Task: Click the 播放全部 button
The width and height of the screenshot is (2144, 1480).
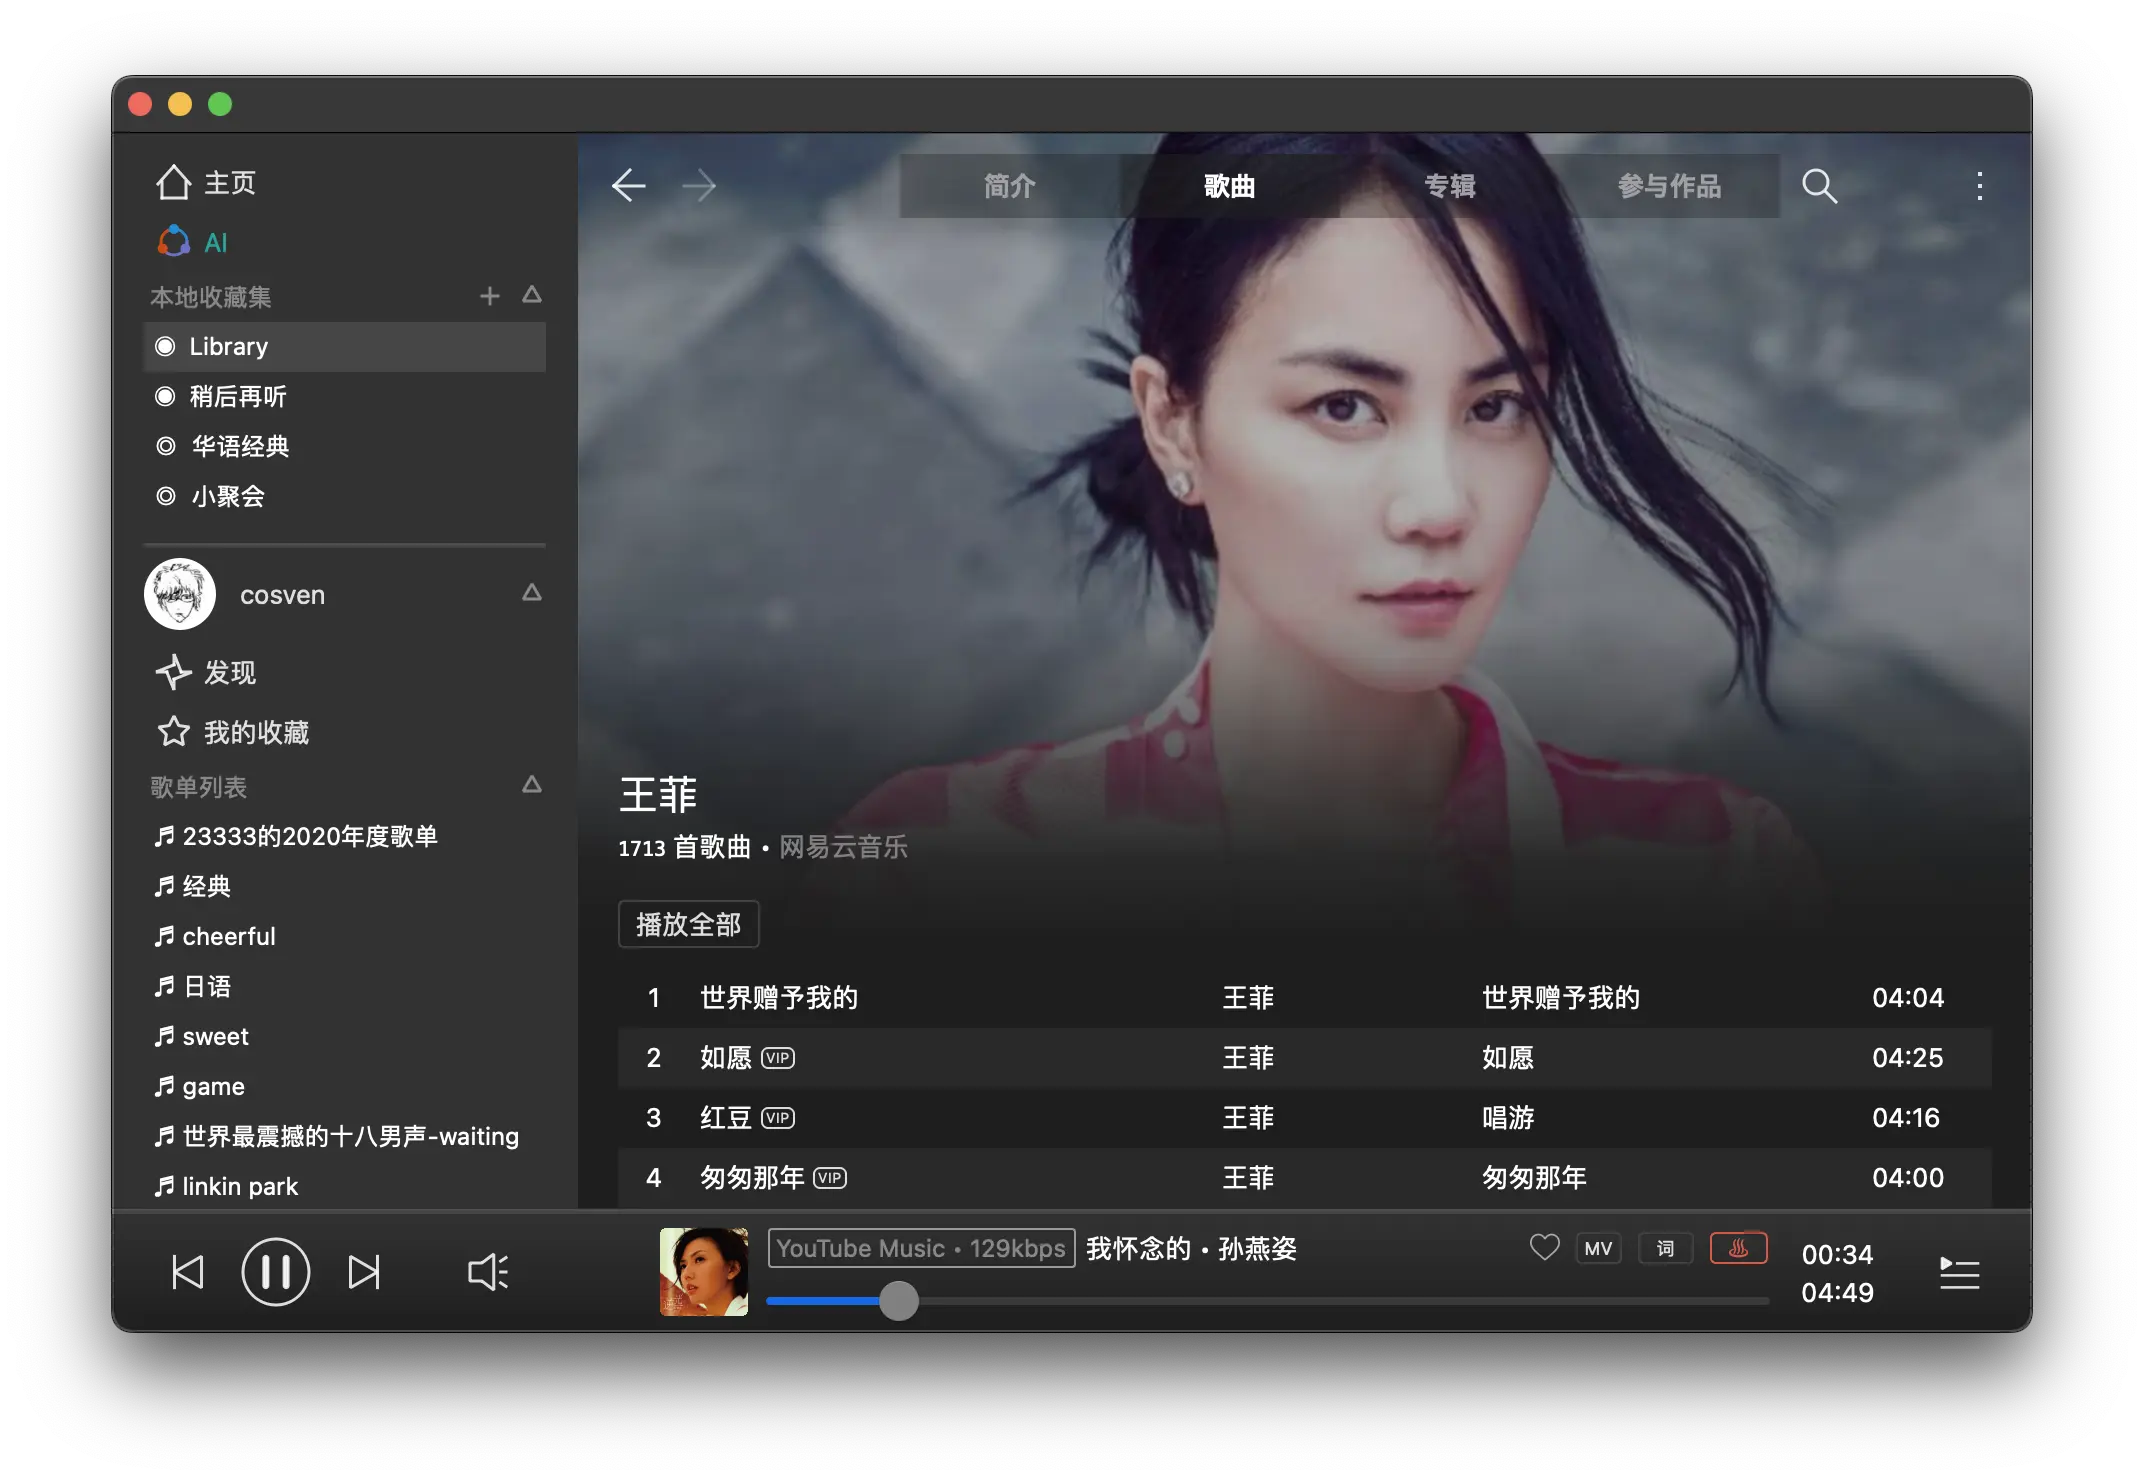Action: pos(688,924)
